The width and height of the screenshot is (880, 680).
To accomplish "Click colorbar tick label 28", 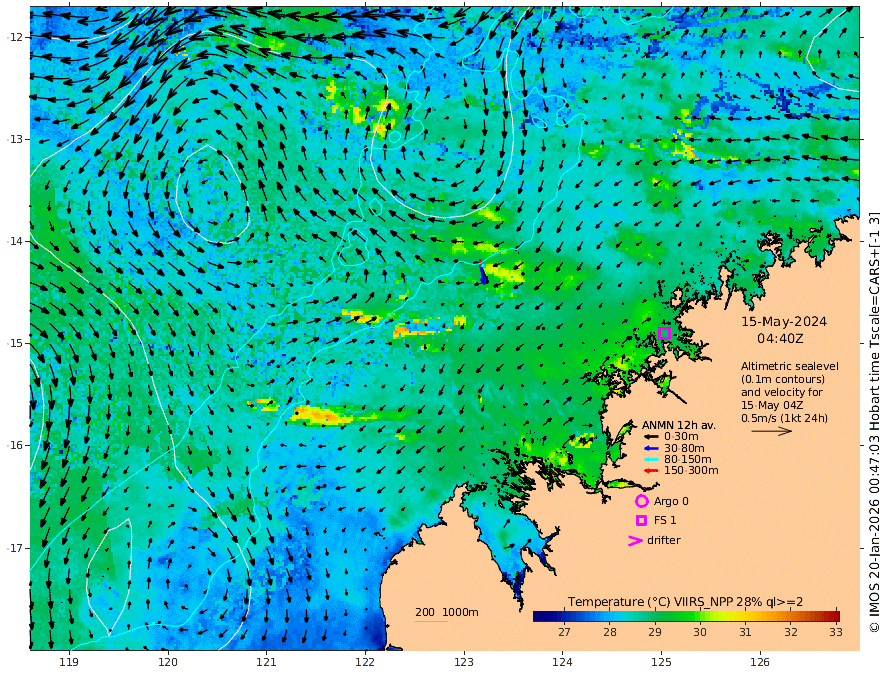I will (x=609, y=632).
